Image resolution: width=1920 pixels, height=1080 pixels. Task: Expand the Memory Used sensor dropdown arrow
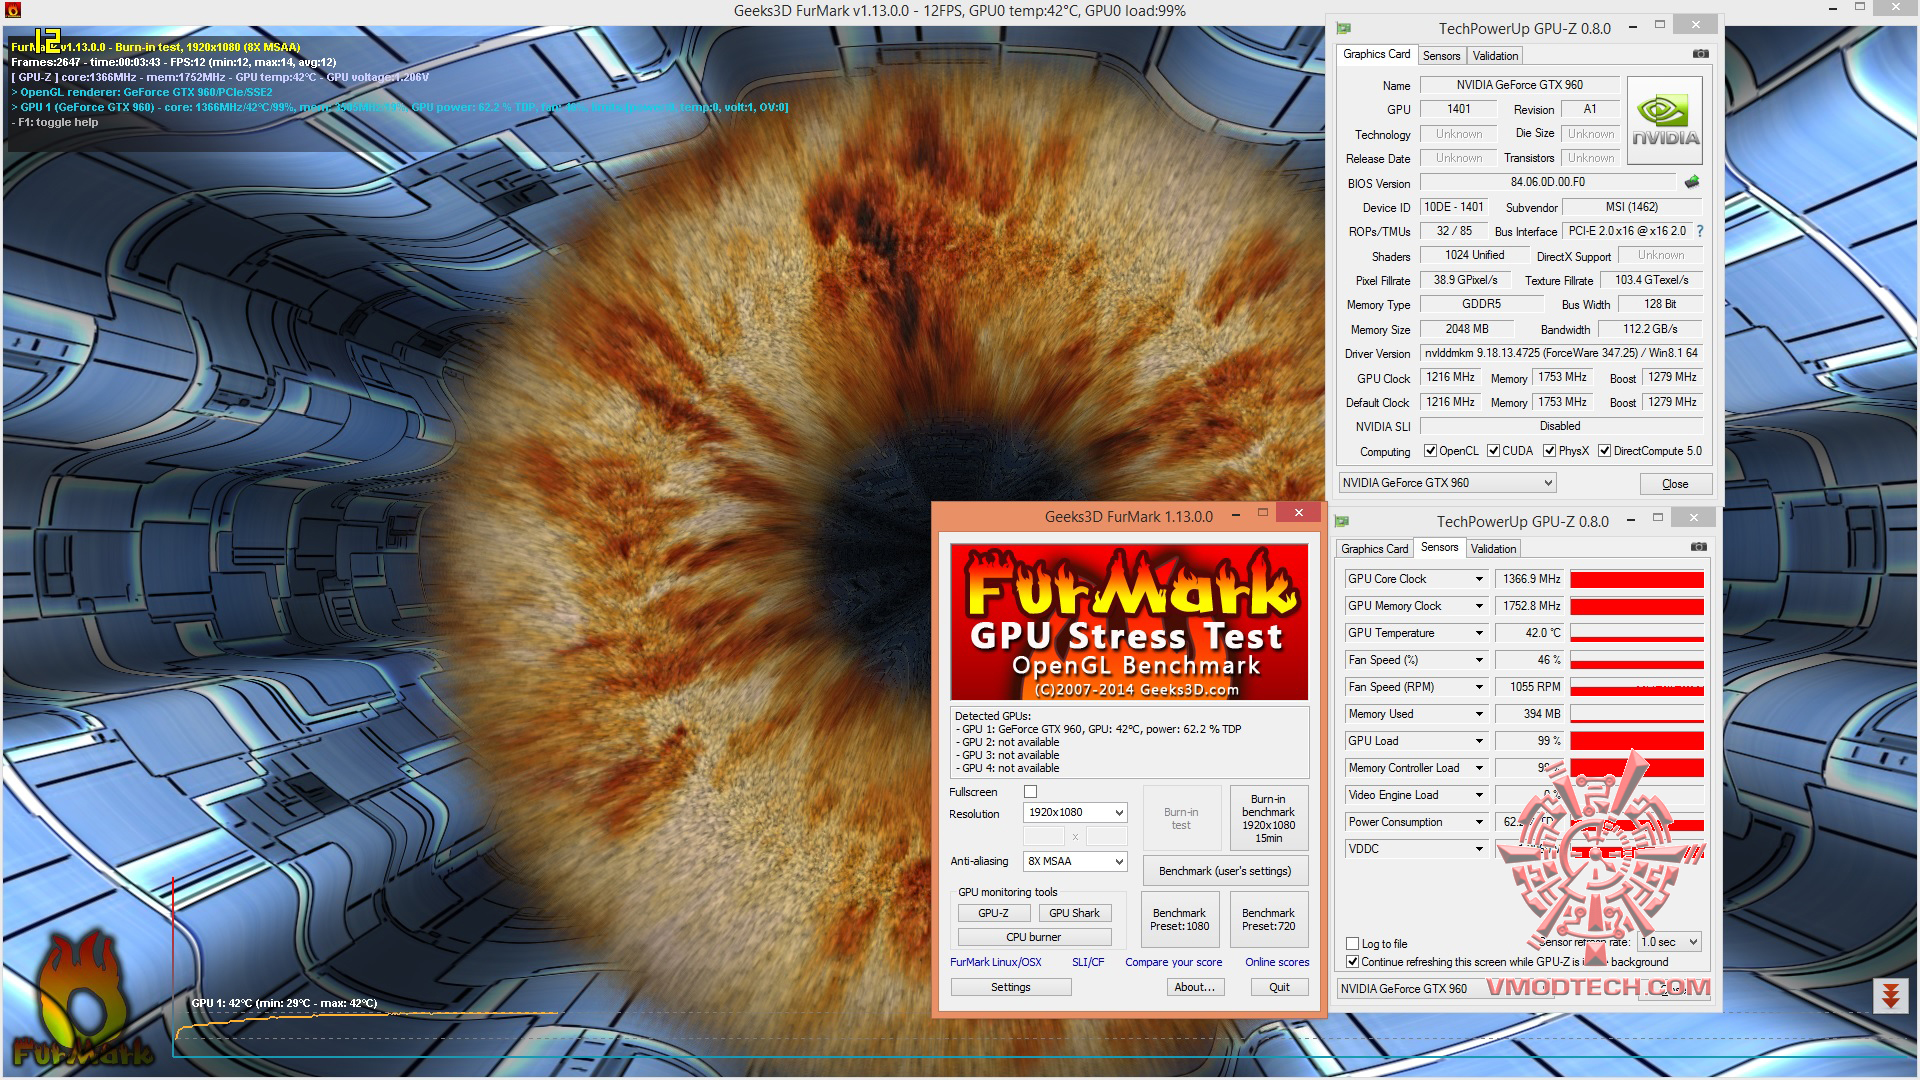tap(1479, 714)
